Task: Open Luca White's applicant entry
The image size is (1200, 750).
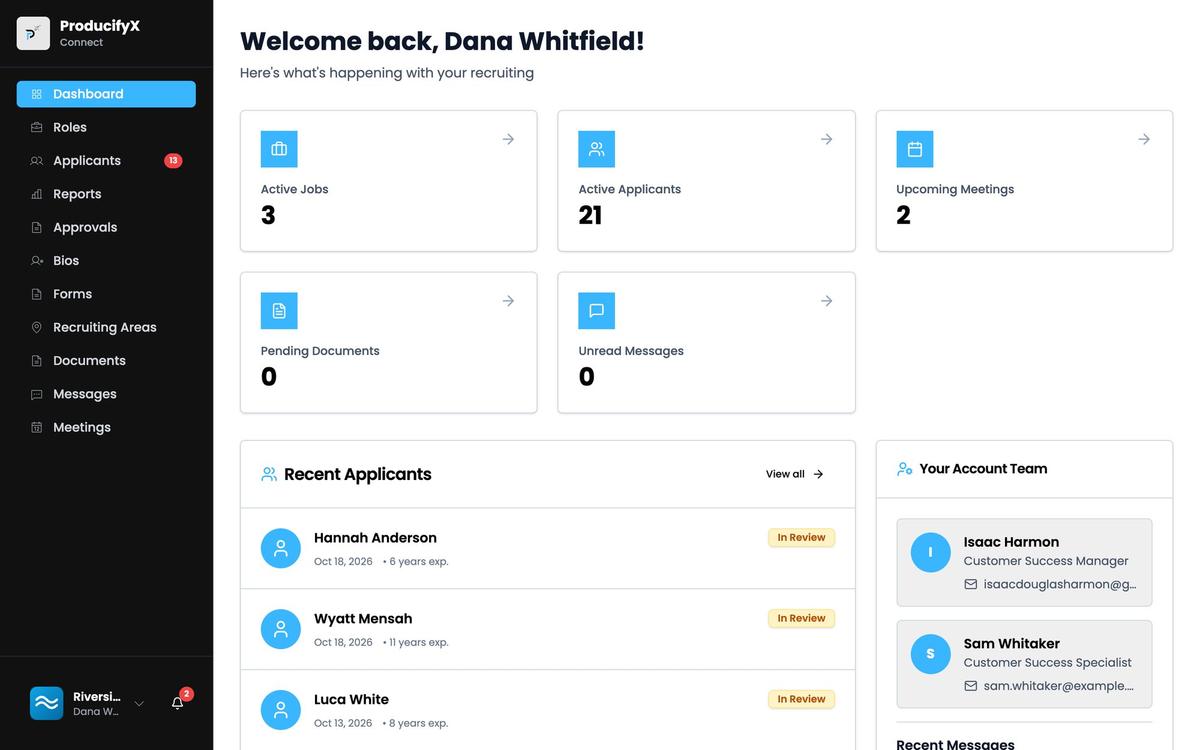Action: (x=548, y=710)
